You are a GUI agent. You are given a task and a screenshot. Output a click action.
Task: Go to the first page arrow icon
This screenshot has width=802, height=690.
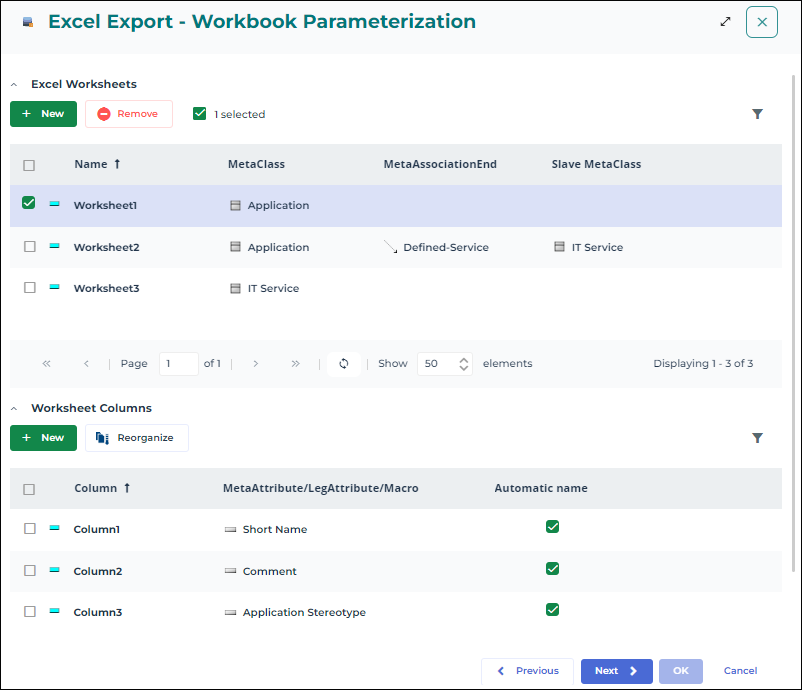pos(46,364)
